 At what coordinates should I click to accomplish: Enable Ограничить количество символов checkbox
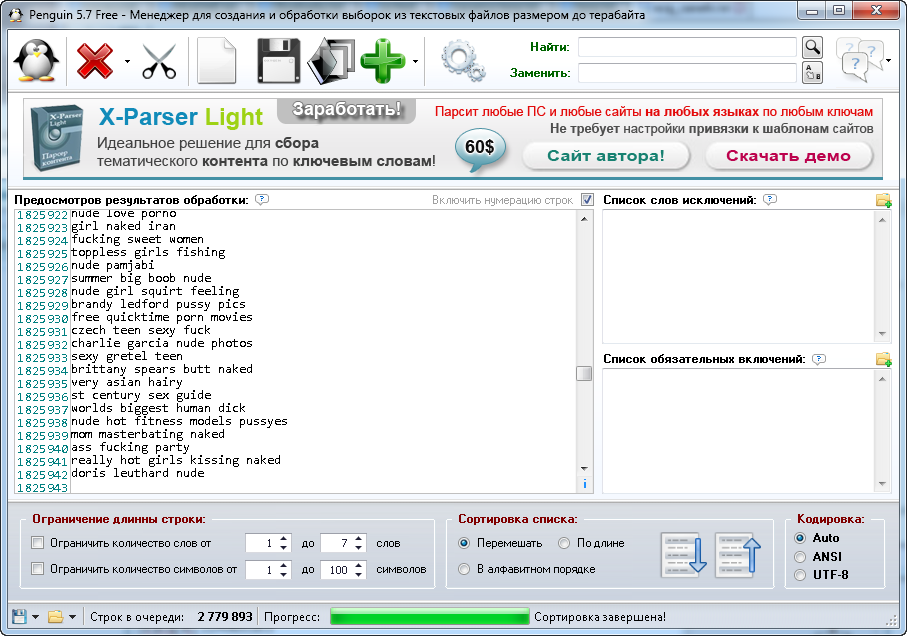(38, 569)
